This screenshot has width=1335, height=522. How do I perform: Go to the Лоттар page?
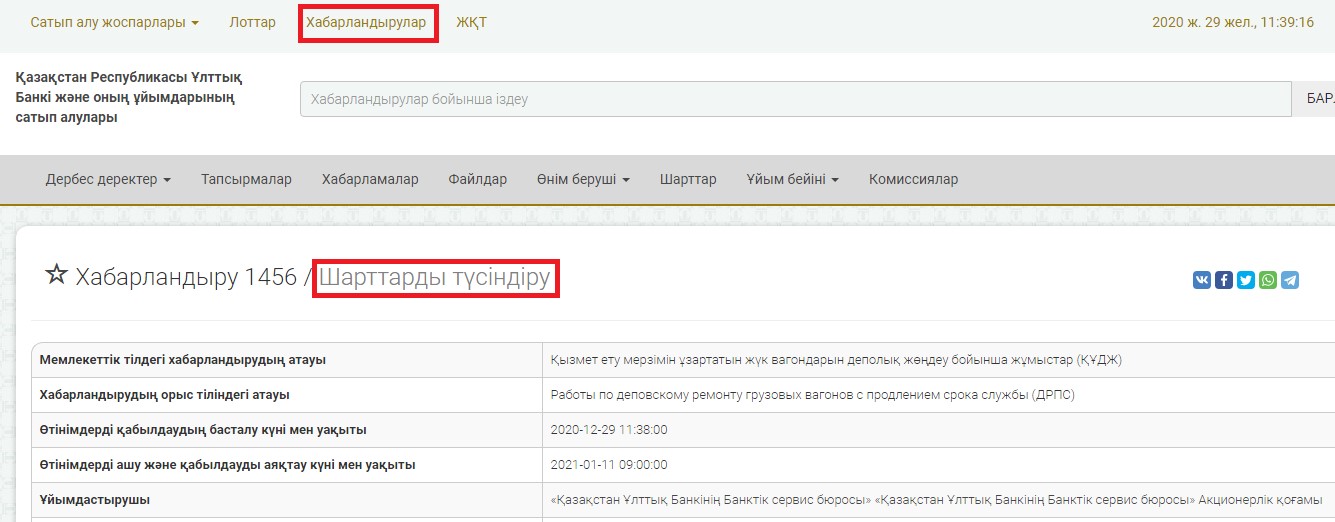[252, 22]
